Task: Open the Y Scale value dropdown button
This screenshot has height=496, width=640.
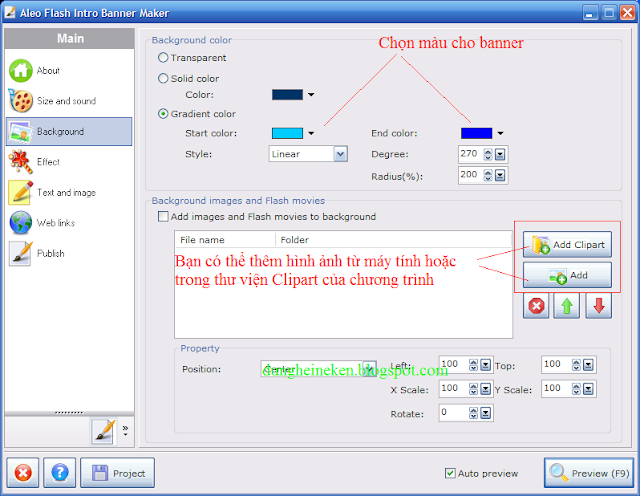Action: tap(588, 389)
